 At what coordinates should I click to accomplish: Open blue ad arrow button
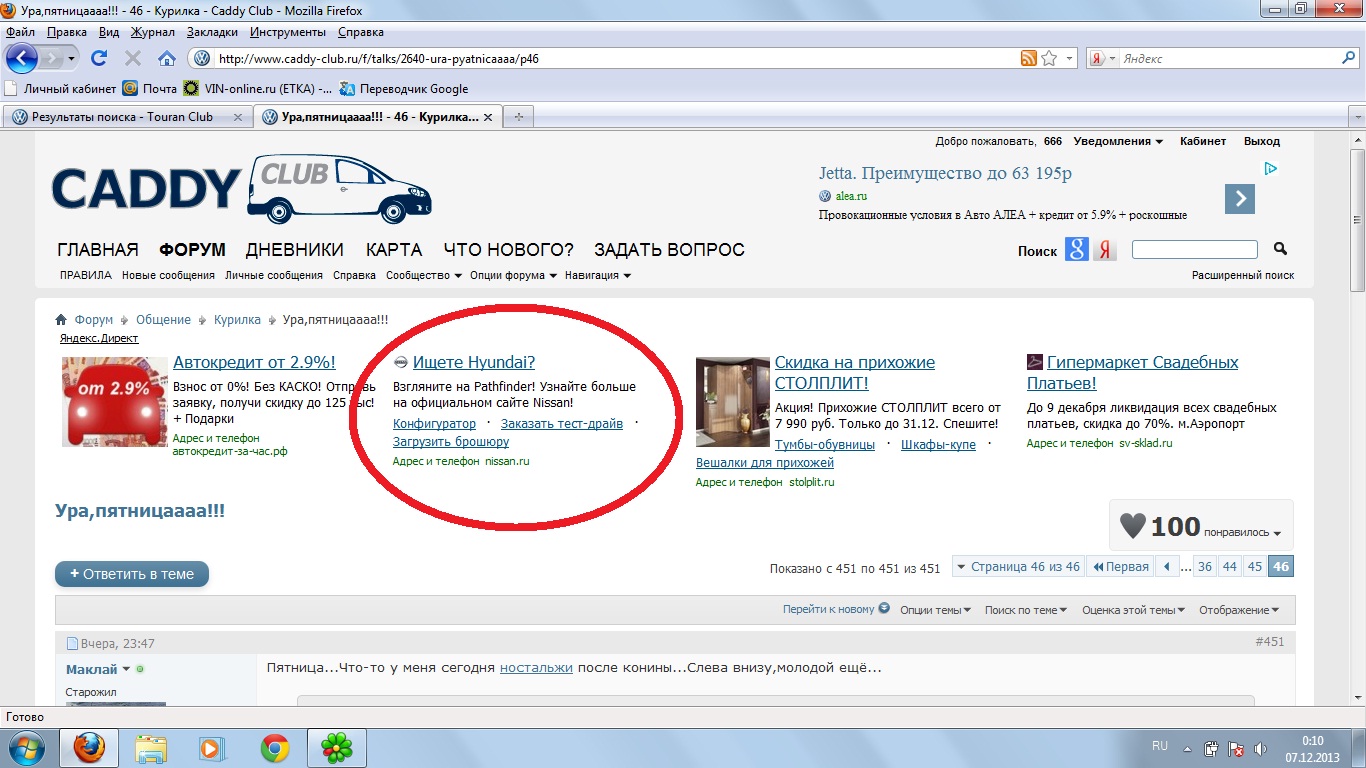[1240, 199]
